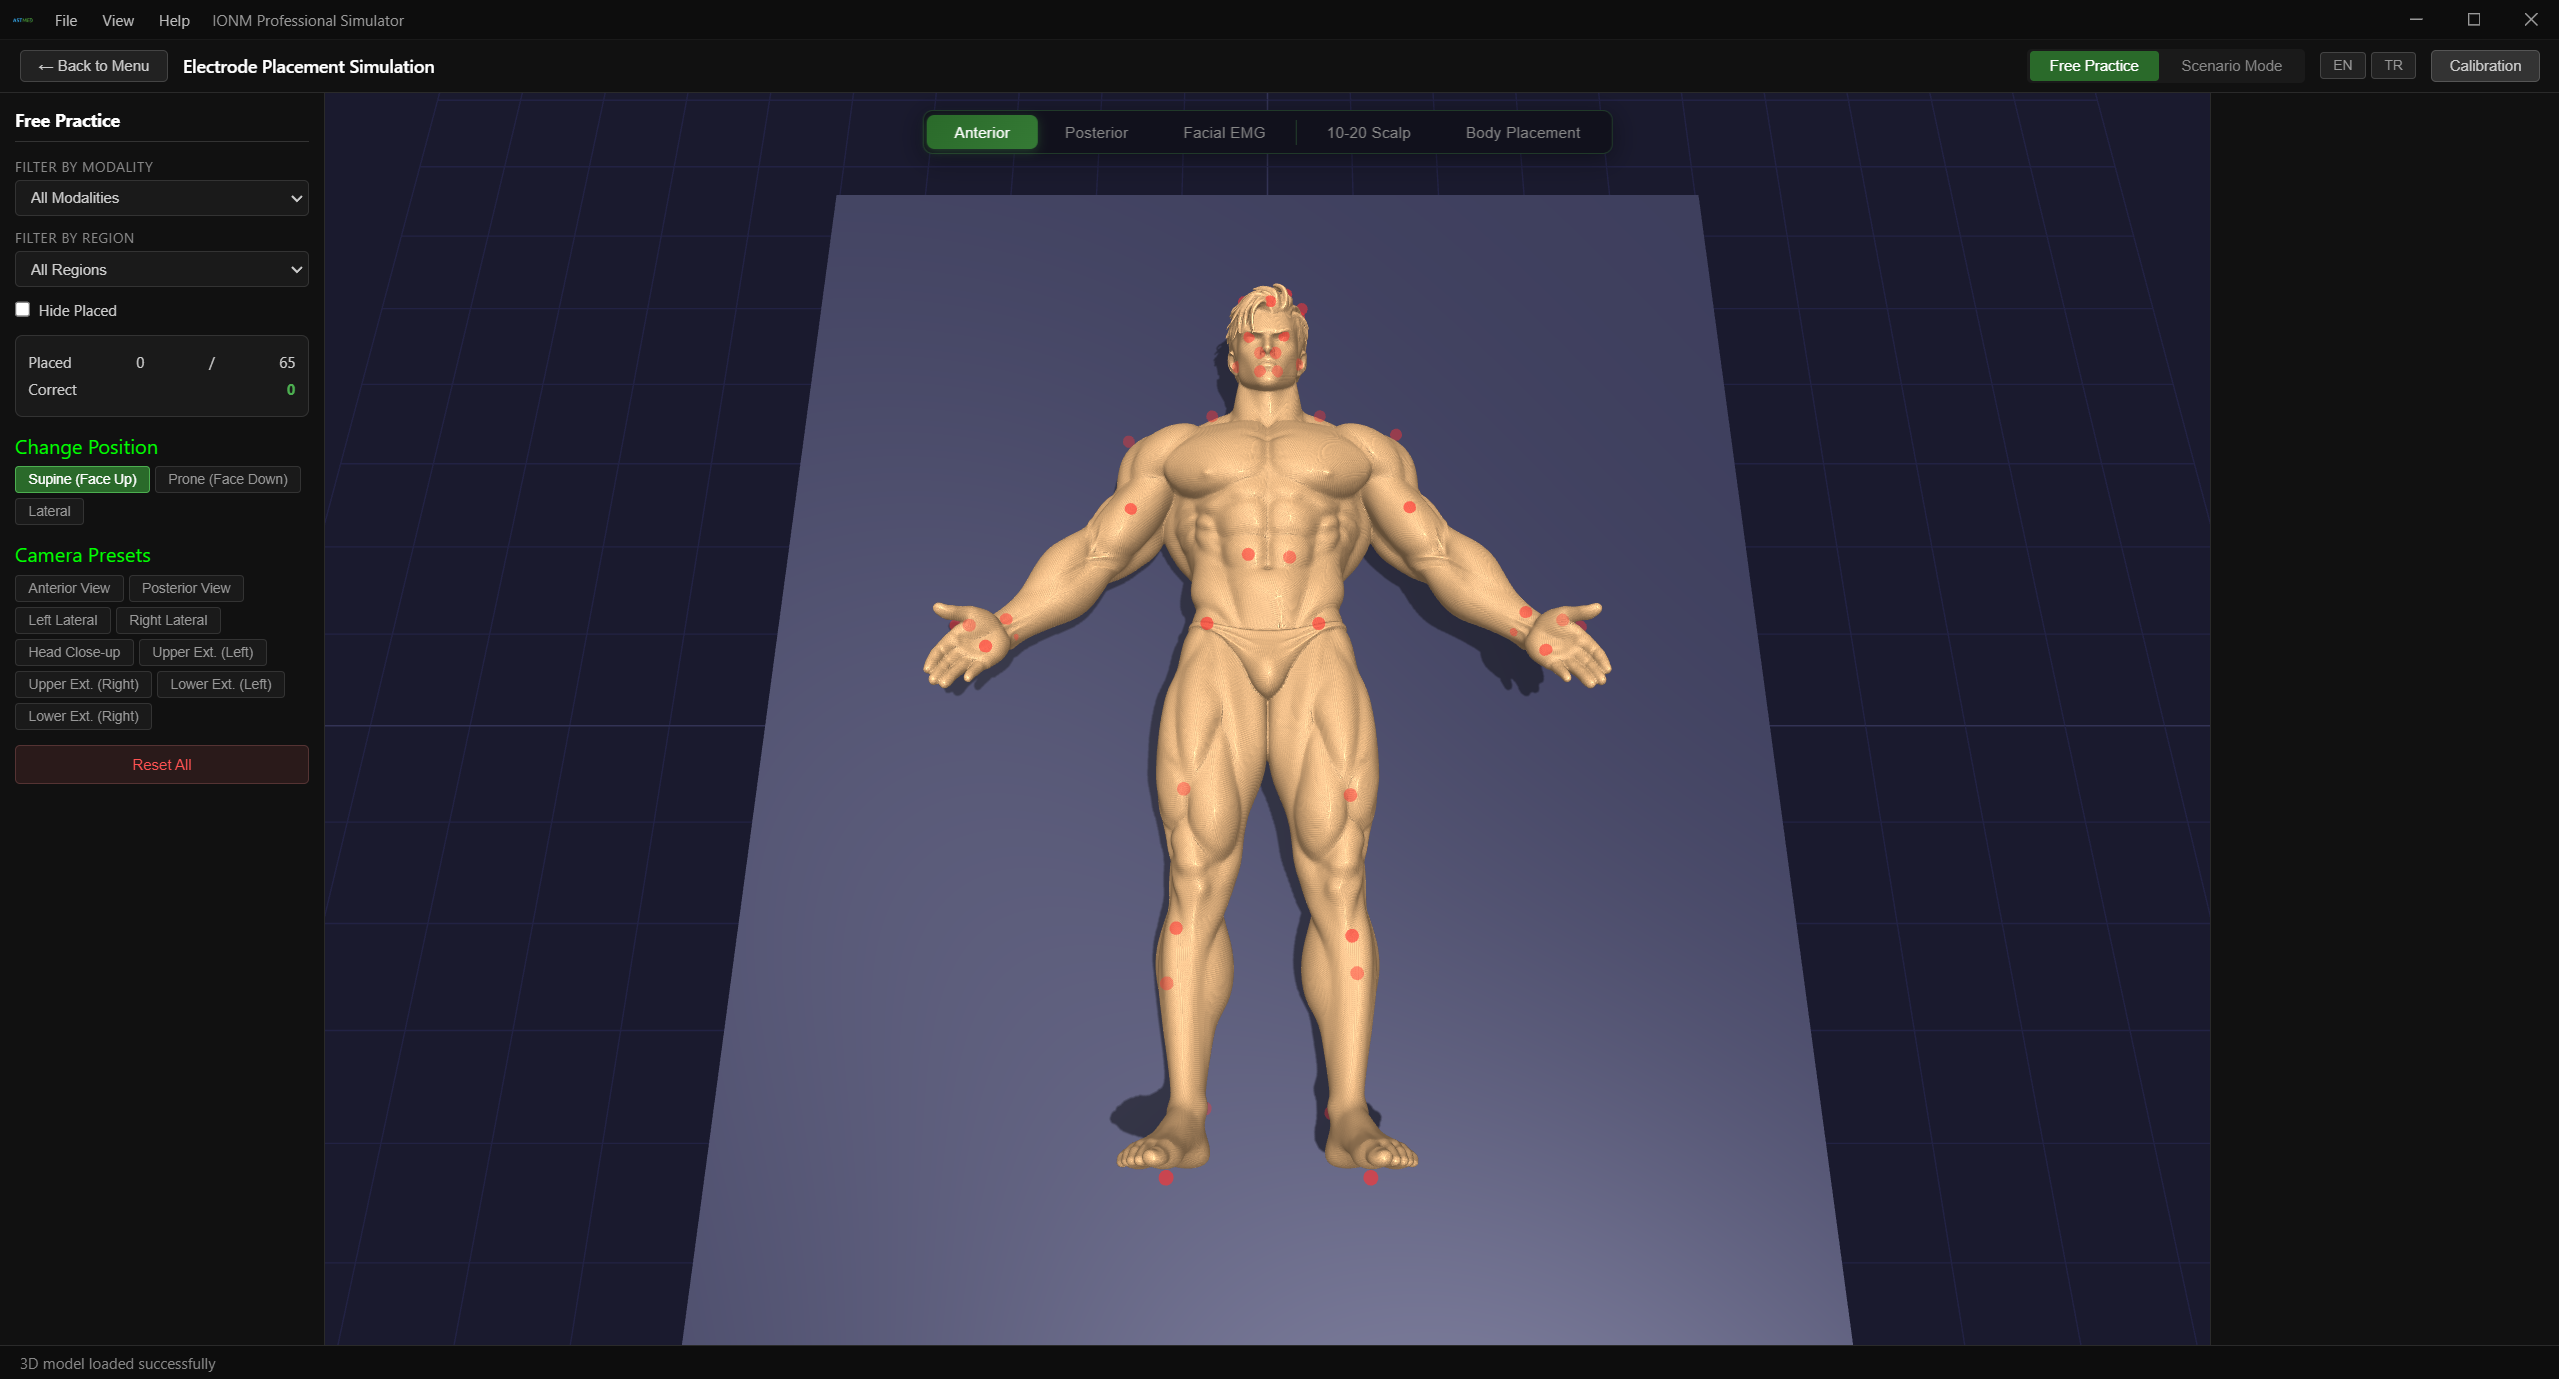Click Reset All to clear electrodes
2559x1379 pixels.
[161, 764]
